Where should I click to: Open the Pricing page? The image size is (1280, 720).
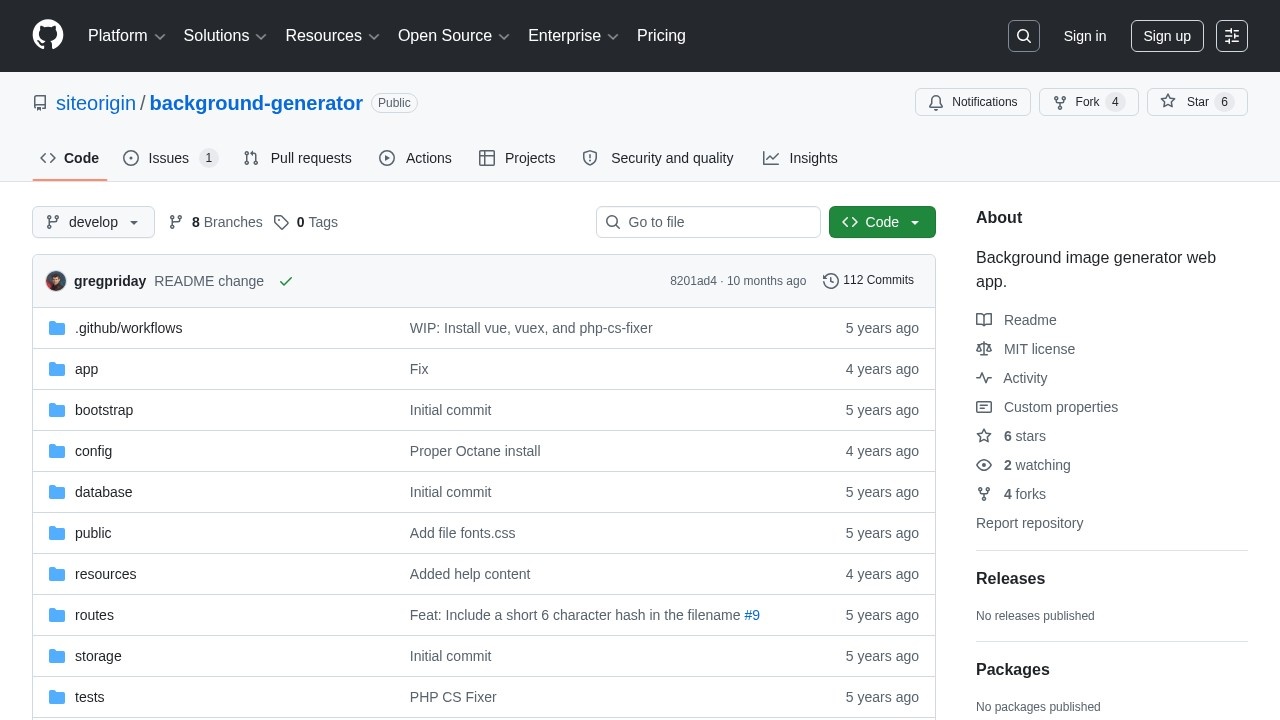tap(661, 36)
